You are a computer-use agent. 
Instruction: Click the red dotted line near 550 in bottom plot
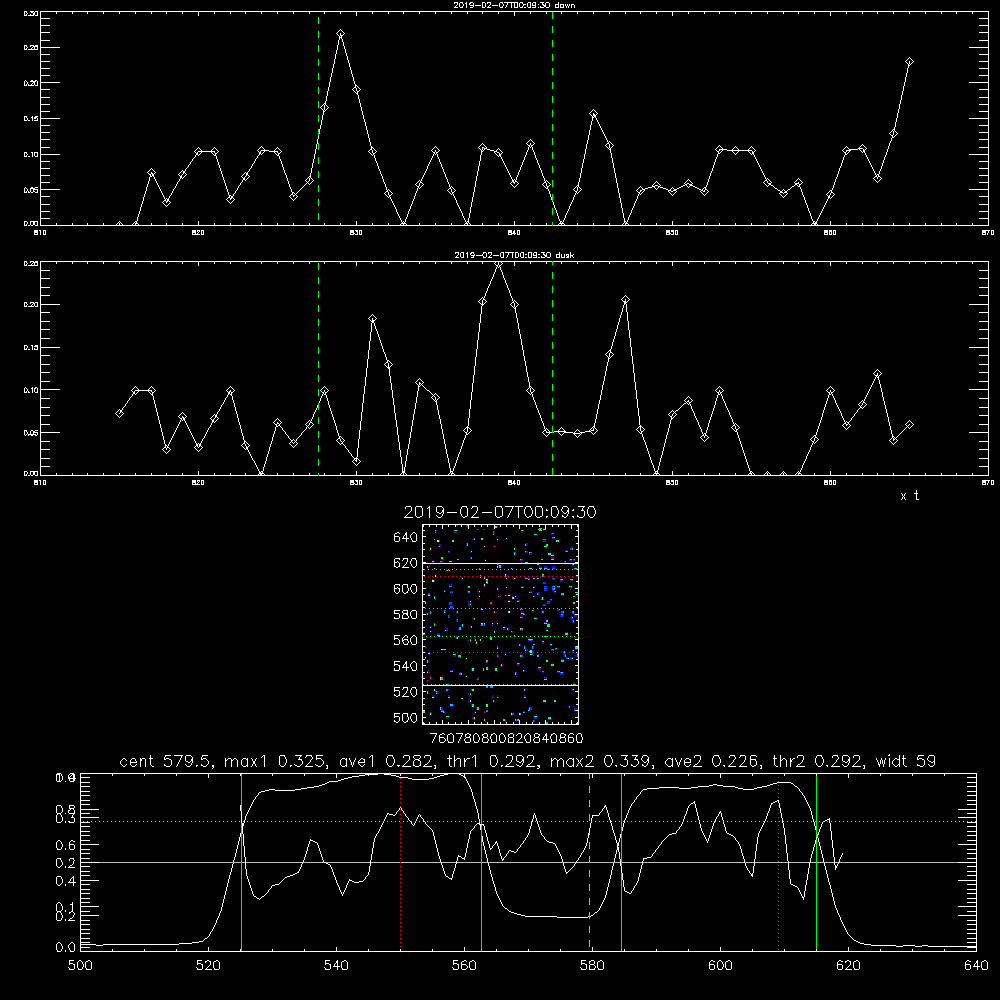(401, 861)
